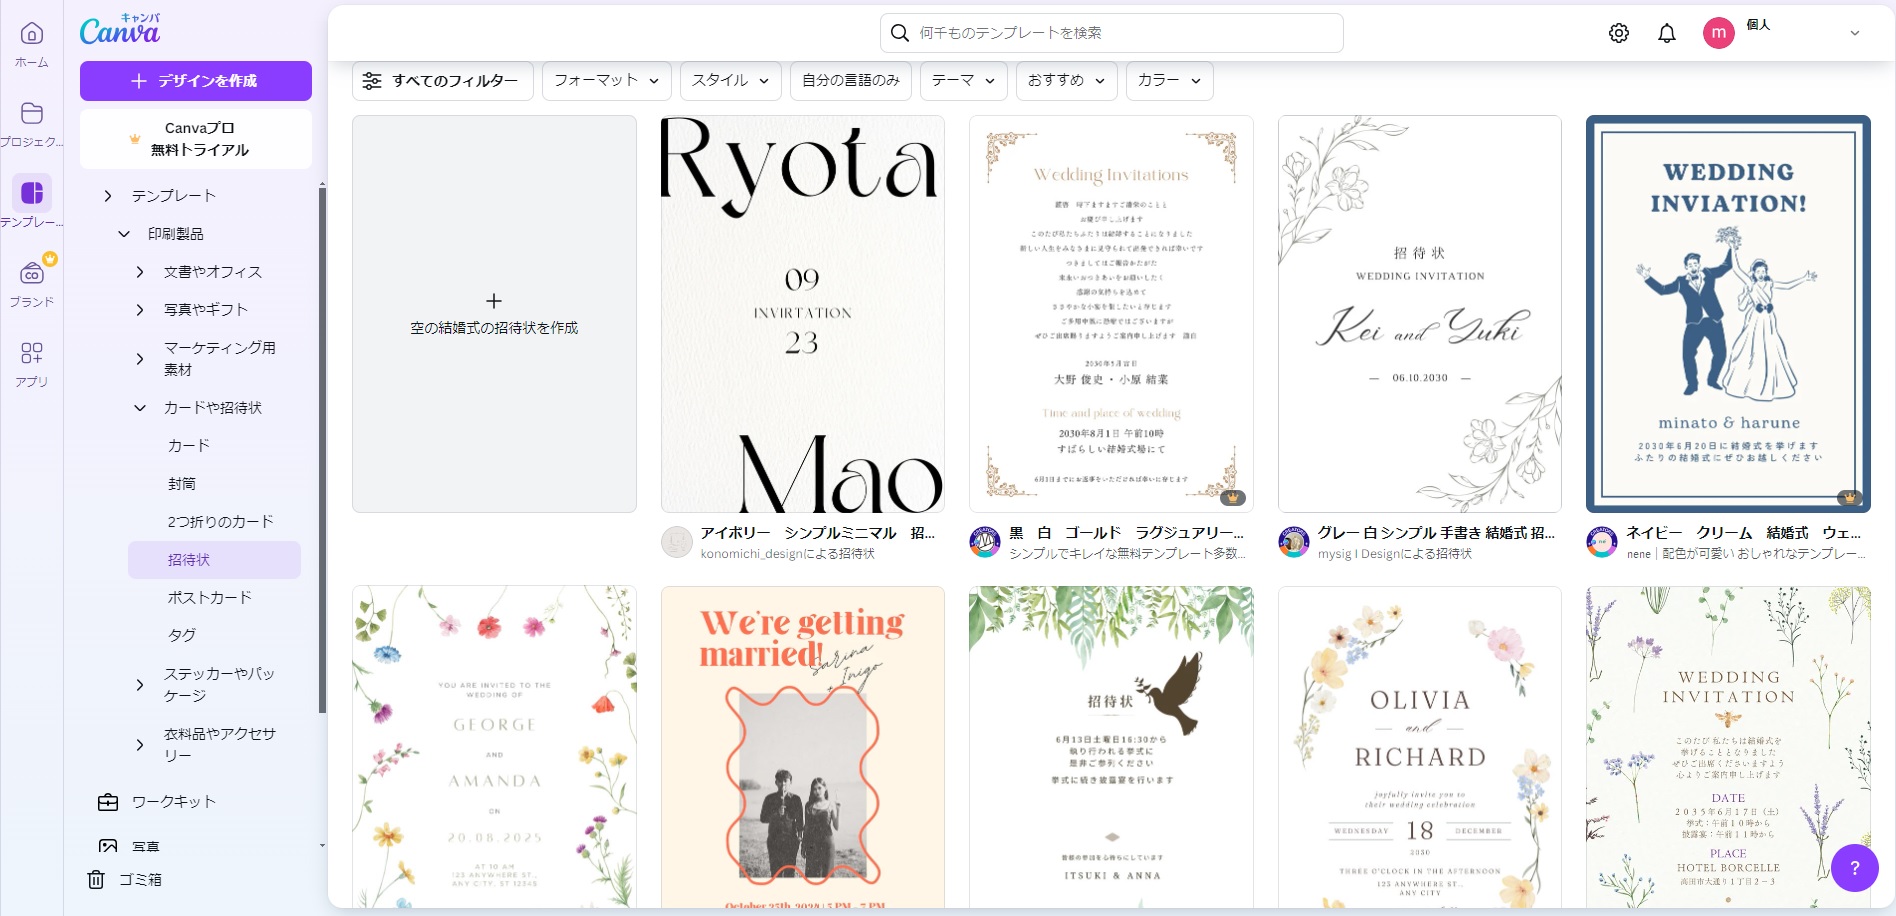1896x916 pixels.
Task: Open the カラー filter dropdown
Action: click(x=1169, y=81)
